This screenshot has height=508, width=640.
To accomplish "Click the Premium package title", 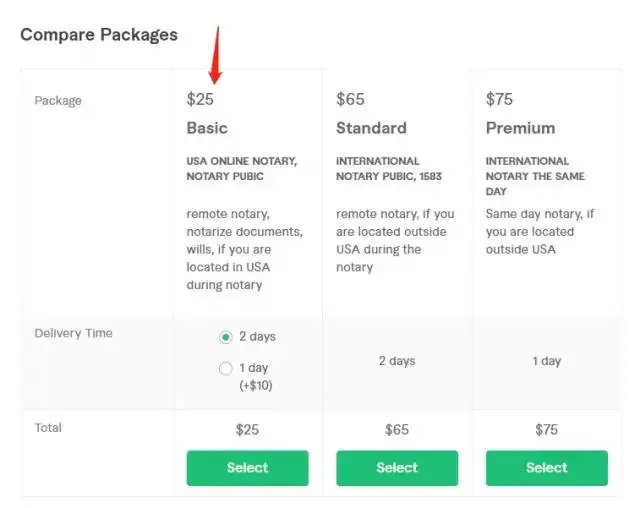I will 520,128.
